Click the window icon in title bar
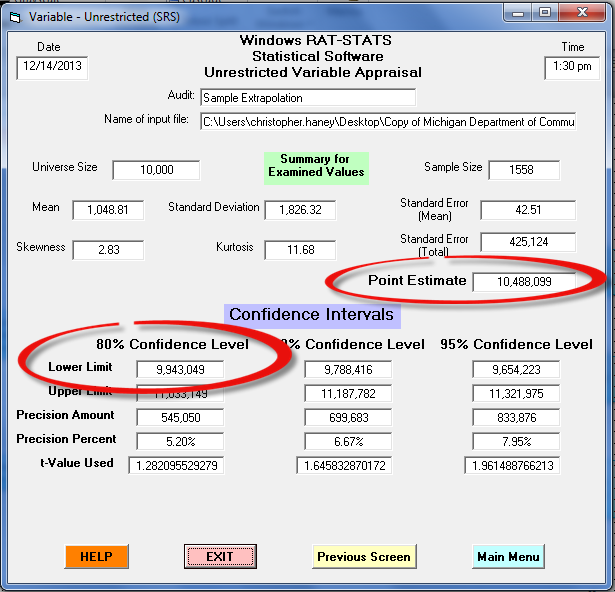This screenshot has height=592, width=615. tap(14, 13)
